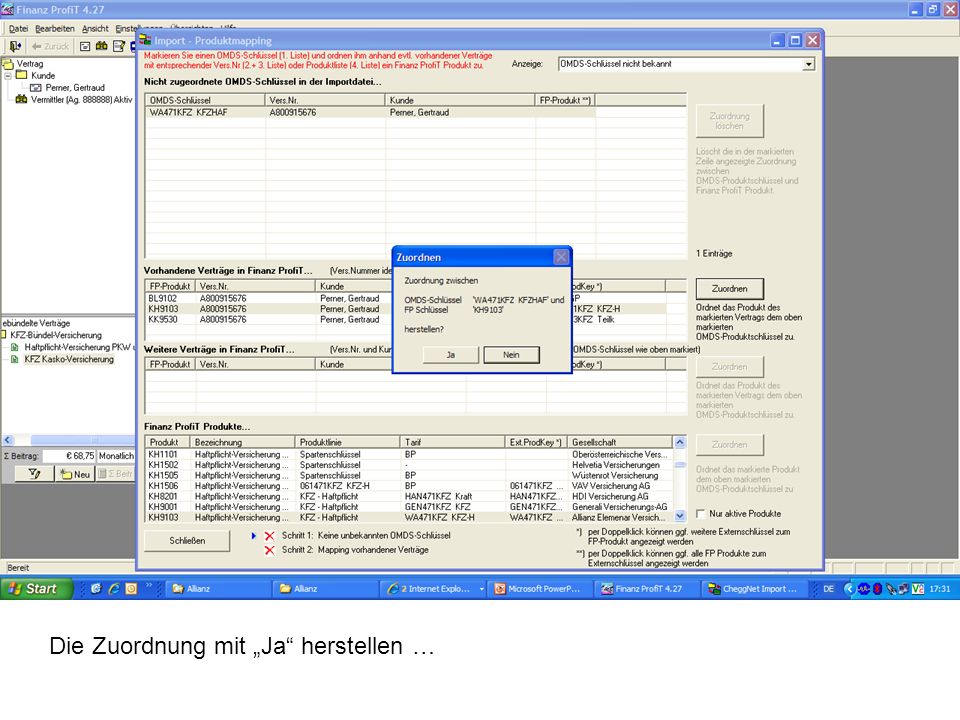Viewport: 960px width, 720px height.
Task: Close the Zuordnen dialog with X
Action: (561, 257)
